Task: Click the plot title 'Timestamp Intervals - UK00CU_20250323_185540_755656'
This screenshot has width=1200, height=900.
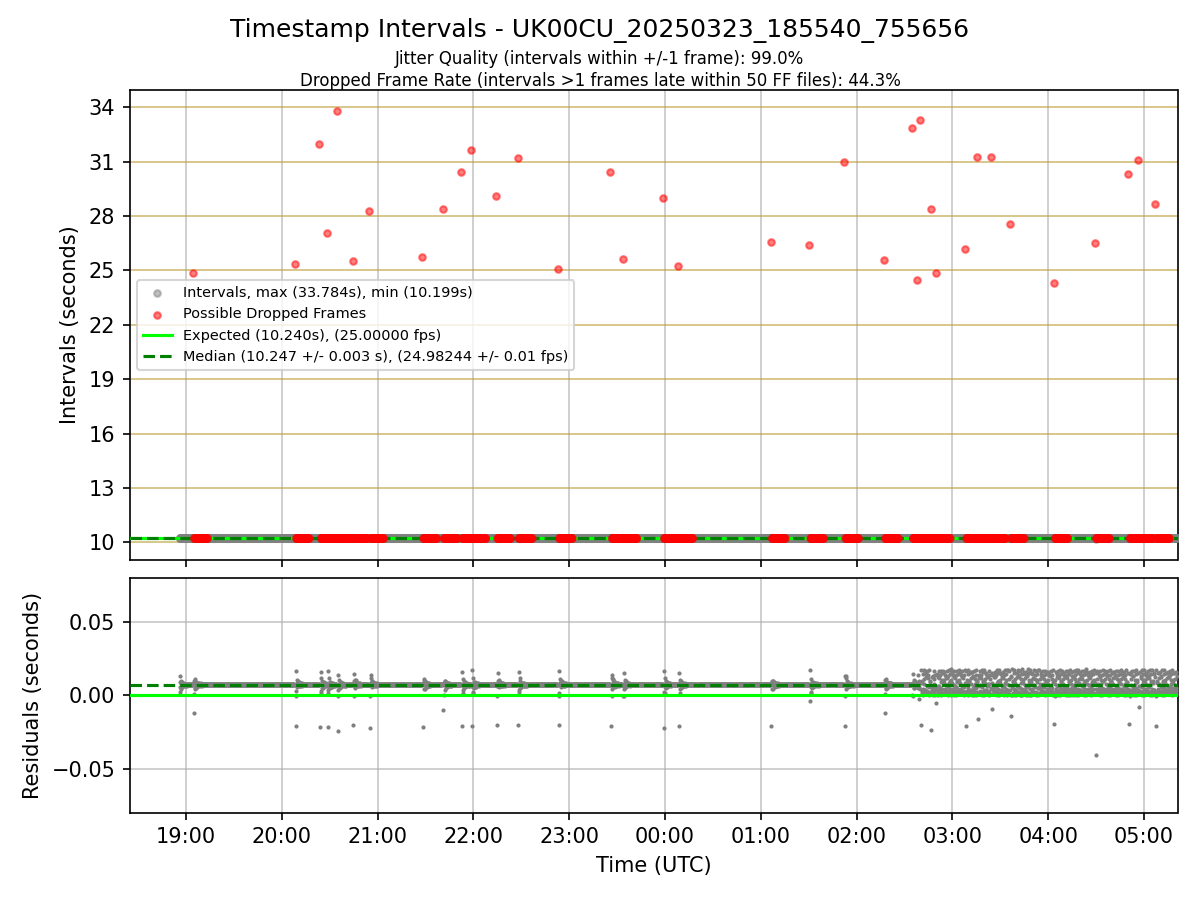Action: 599,29
